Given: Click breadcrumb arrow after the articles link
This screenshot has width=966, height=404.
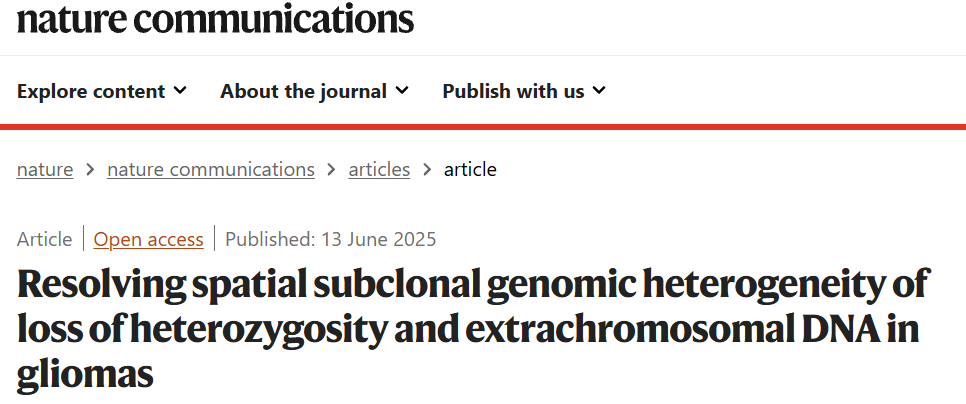Looking at the screenshot, I should tap(427, 170).
